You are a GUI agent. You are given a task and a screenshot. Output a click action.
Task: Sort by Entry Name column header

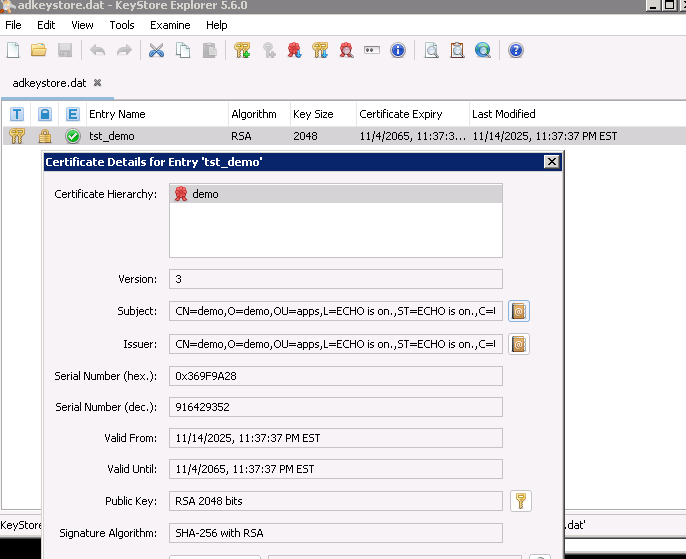coord(117,114)
